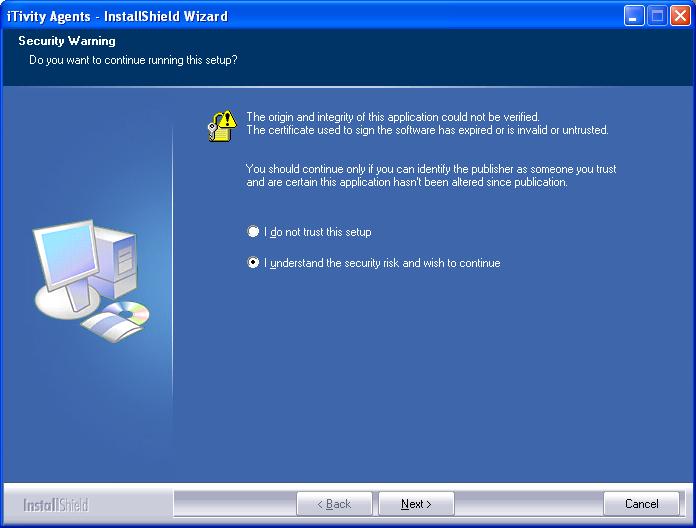Click the "Do you want to continue" subtitle
696x528 pixels.
click(133, 60)
